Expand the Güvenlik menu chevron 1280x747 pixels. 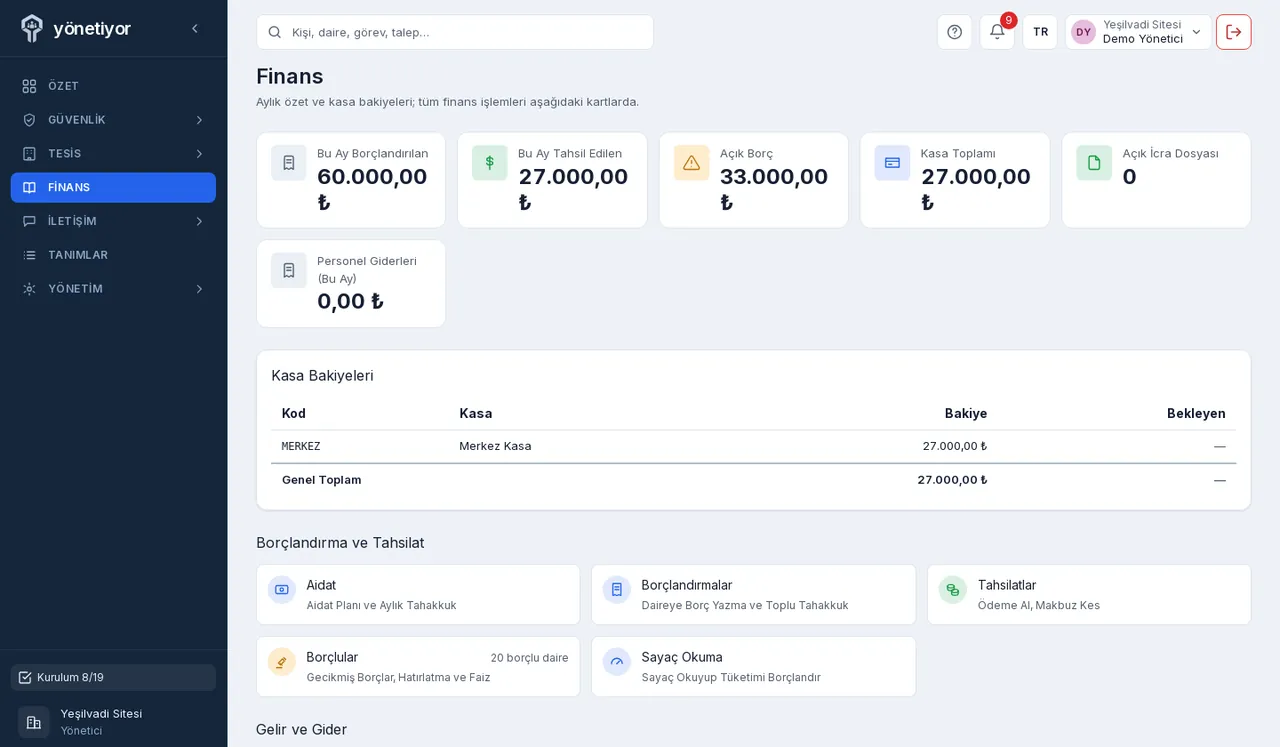click(199, 120)
